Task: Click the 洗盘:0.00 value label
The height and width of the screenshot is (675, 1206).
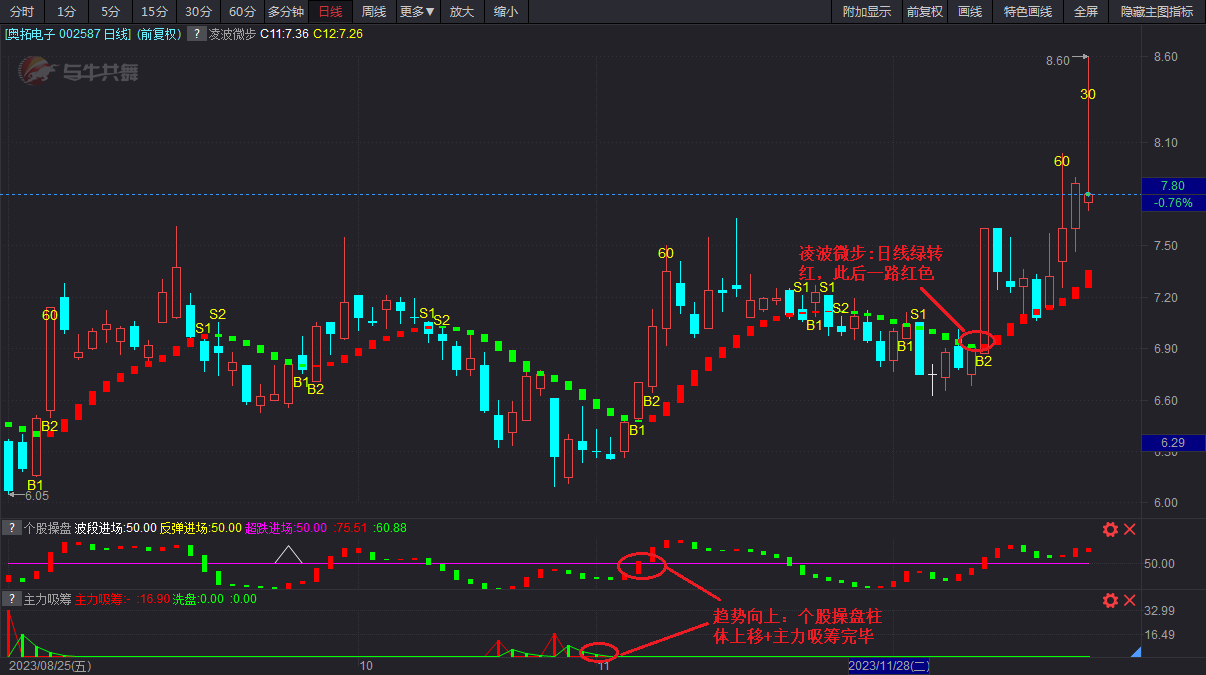Action: coord(199,599)
